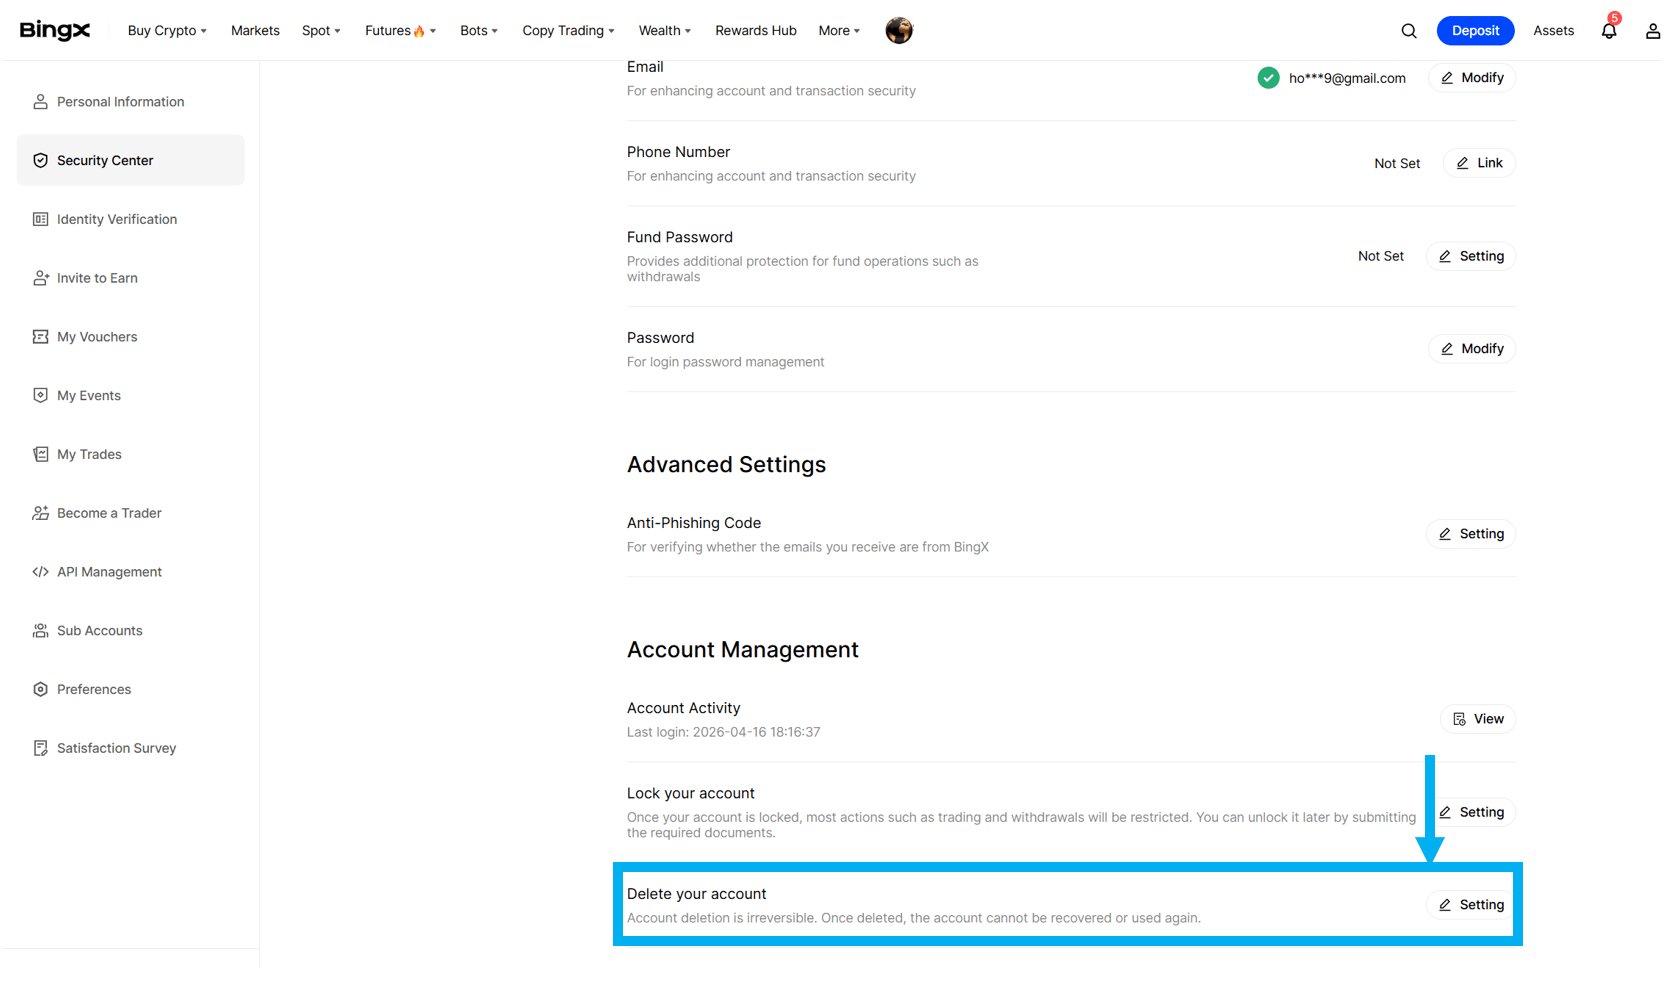Open Identity Verification in sidebar

[x=117, y=219]
